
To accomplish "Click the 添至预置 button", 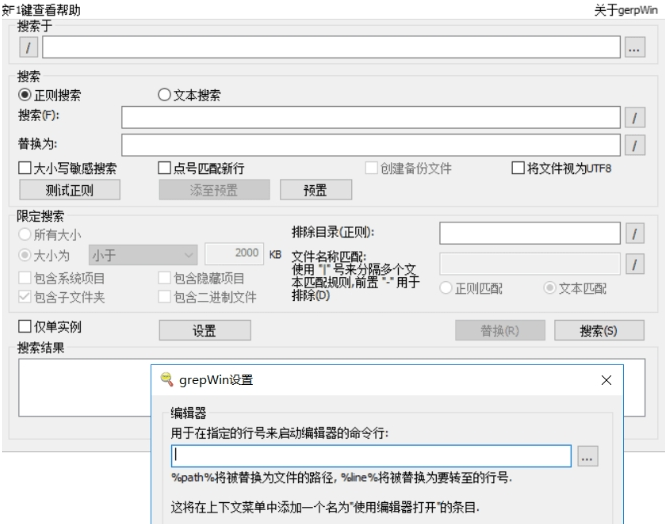I will point(214,190).
